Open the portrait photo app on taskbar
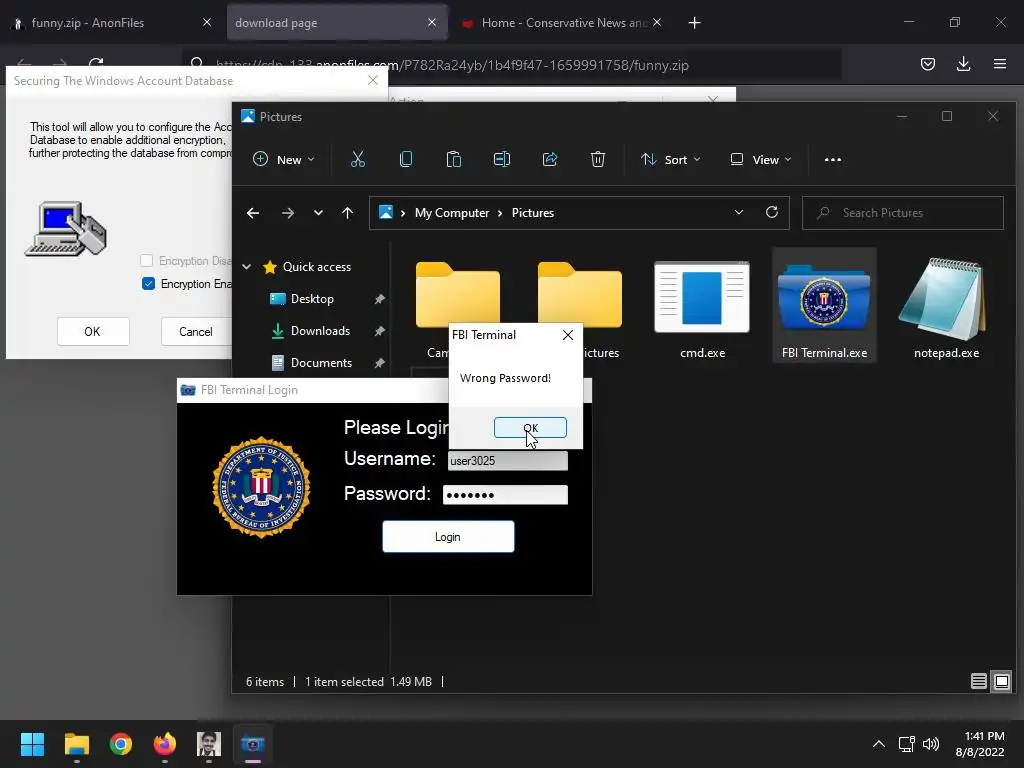Screen dimensions: 1024x768 209,744
